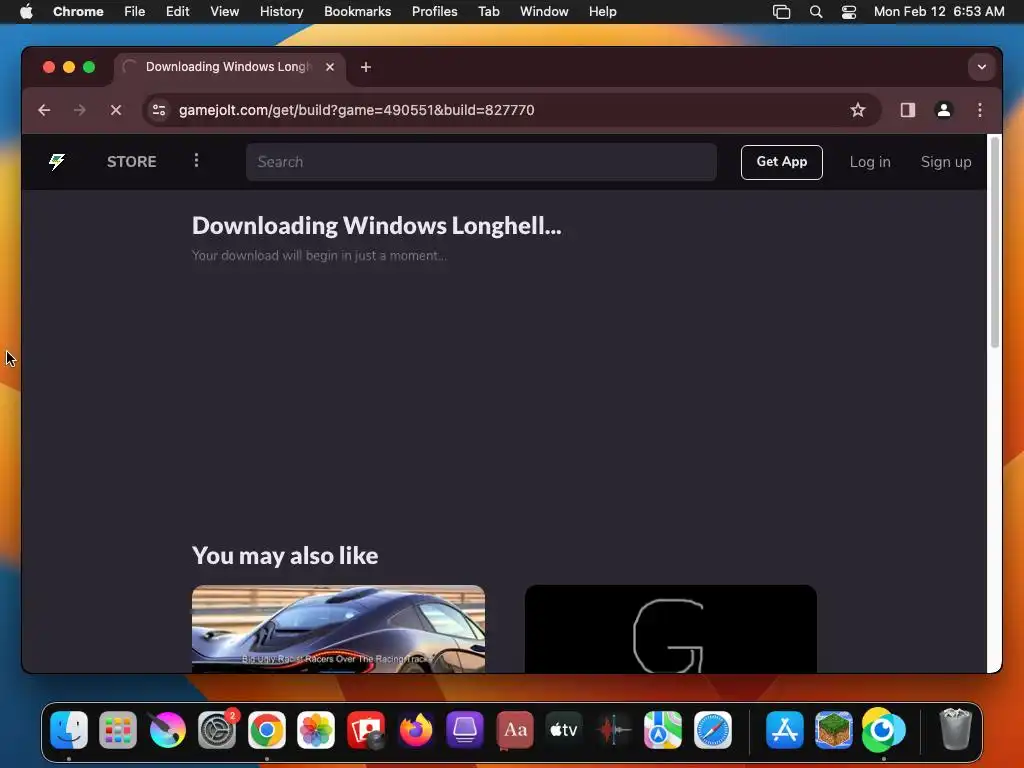Click the You may also like heading
Viewport: 1024px width, 768px height.
click(285, 555)
